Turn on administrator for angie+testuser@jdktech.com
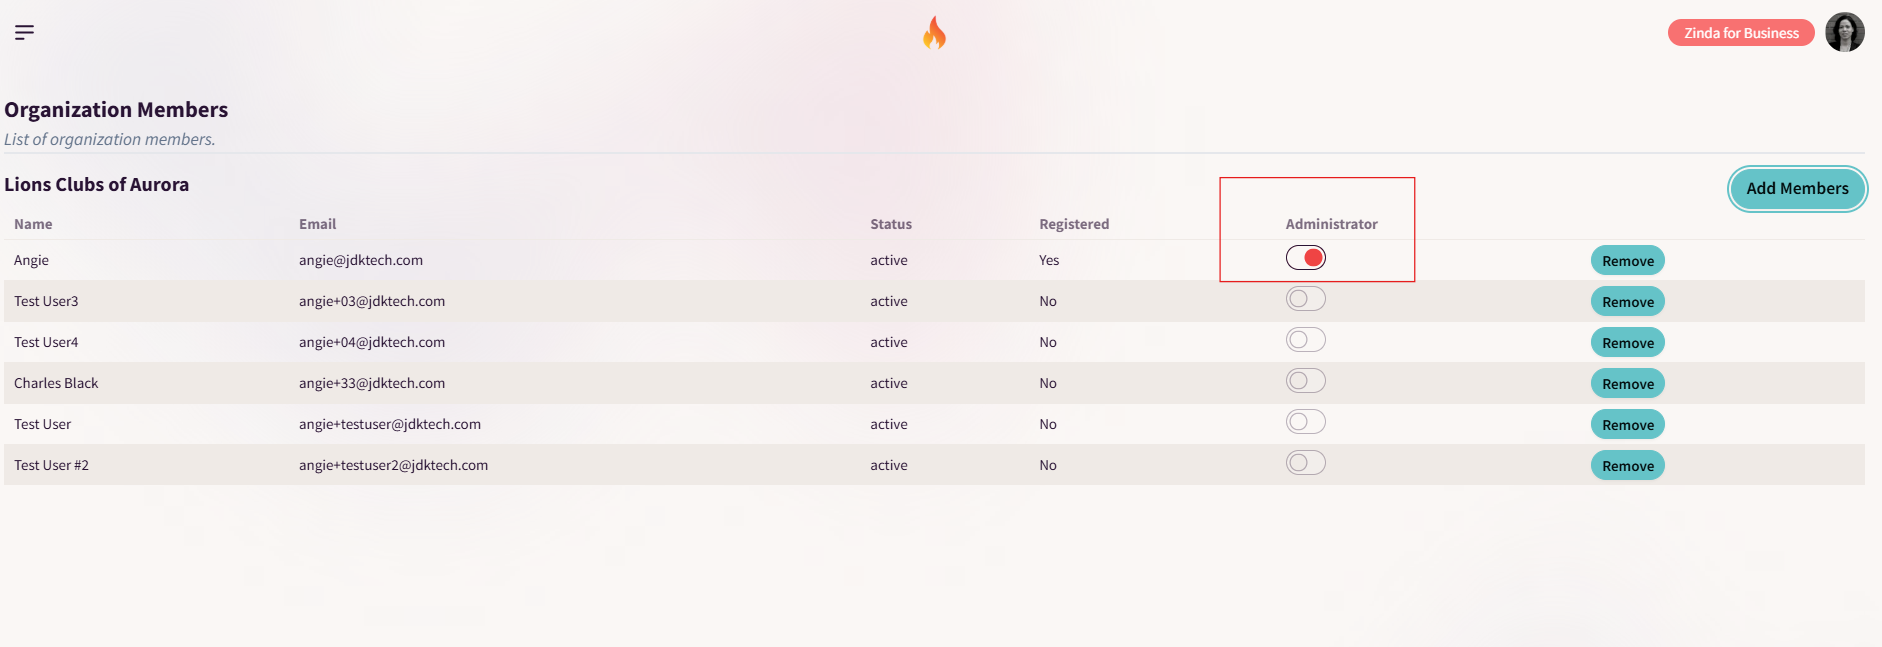1882x647 pixels. point(1306,422)
